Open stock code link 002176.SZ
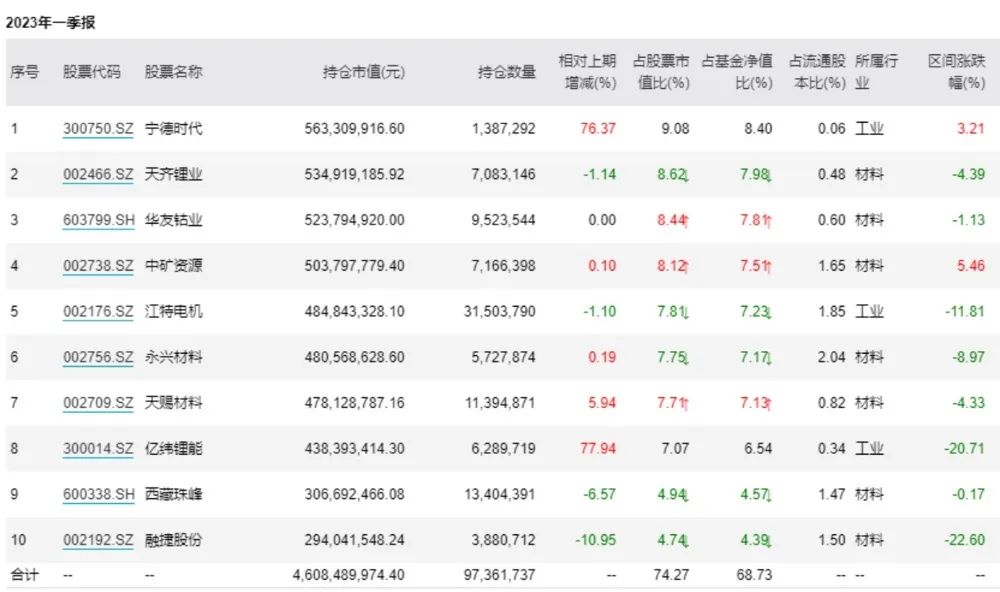Screen dimensions: 1000x592 tap(98, 311)
